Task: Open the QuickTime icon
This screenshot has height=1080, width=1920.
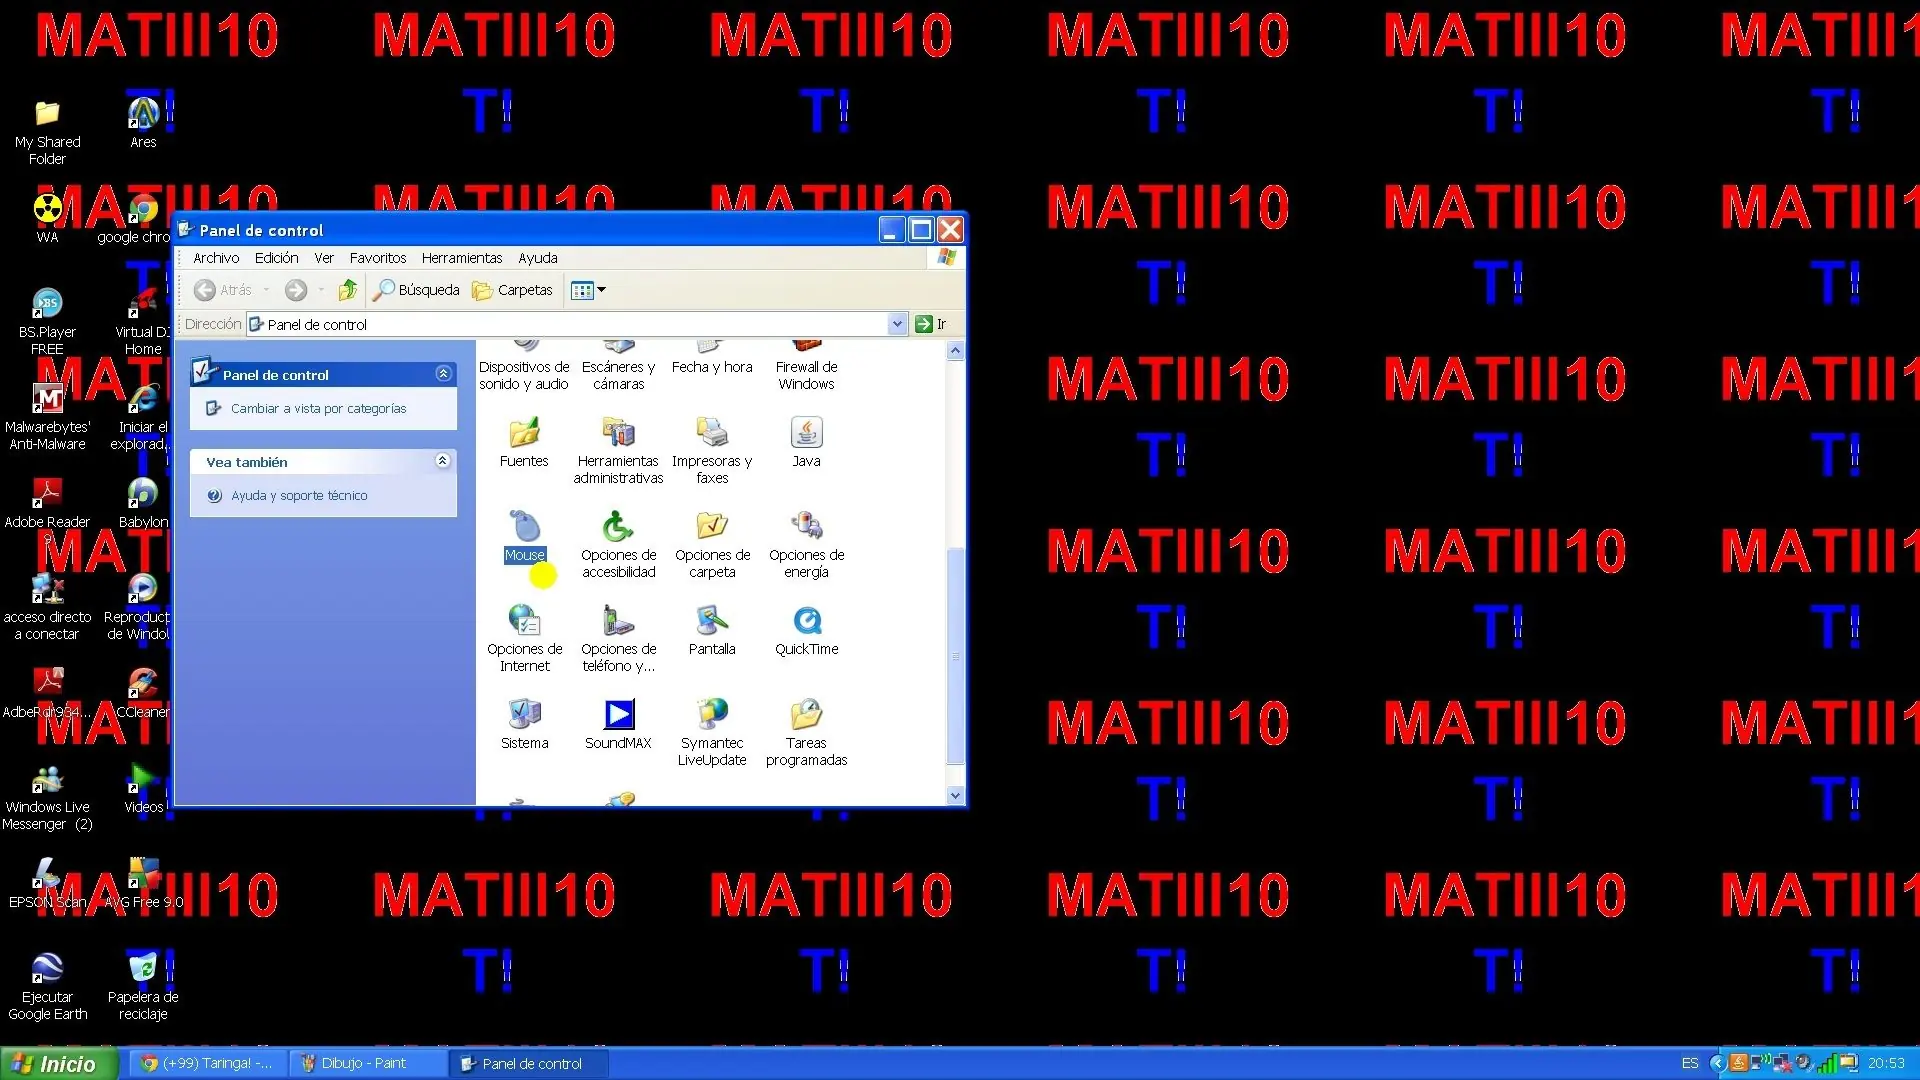Action: pyautogui.click(x=806, y=631)
